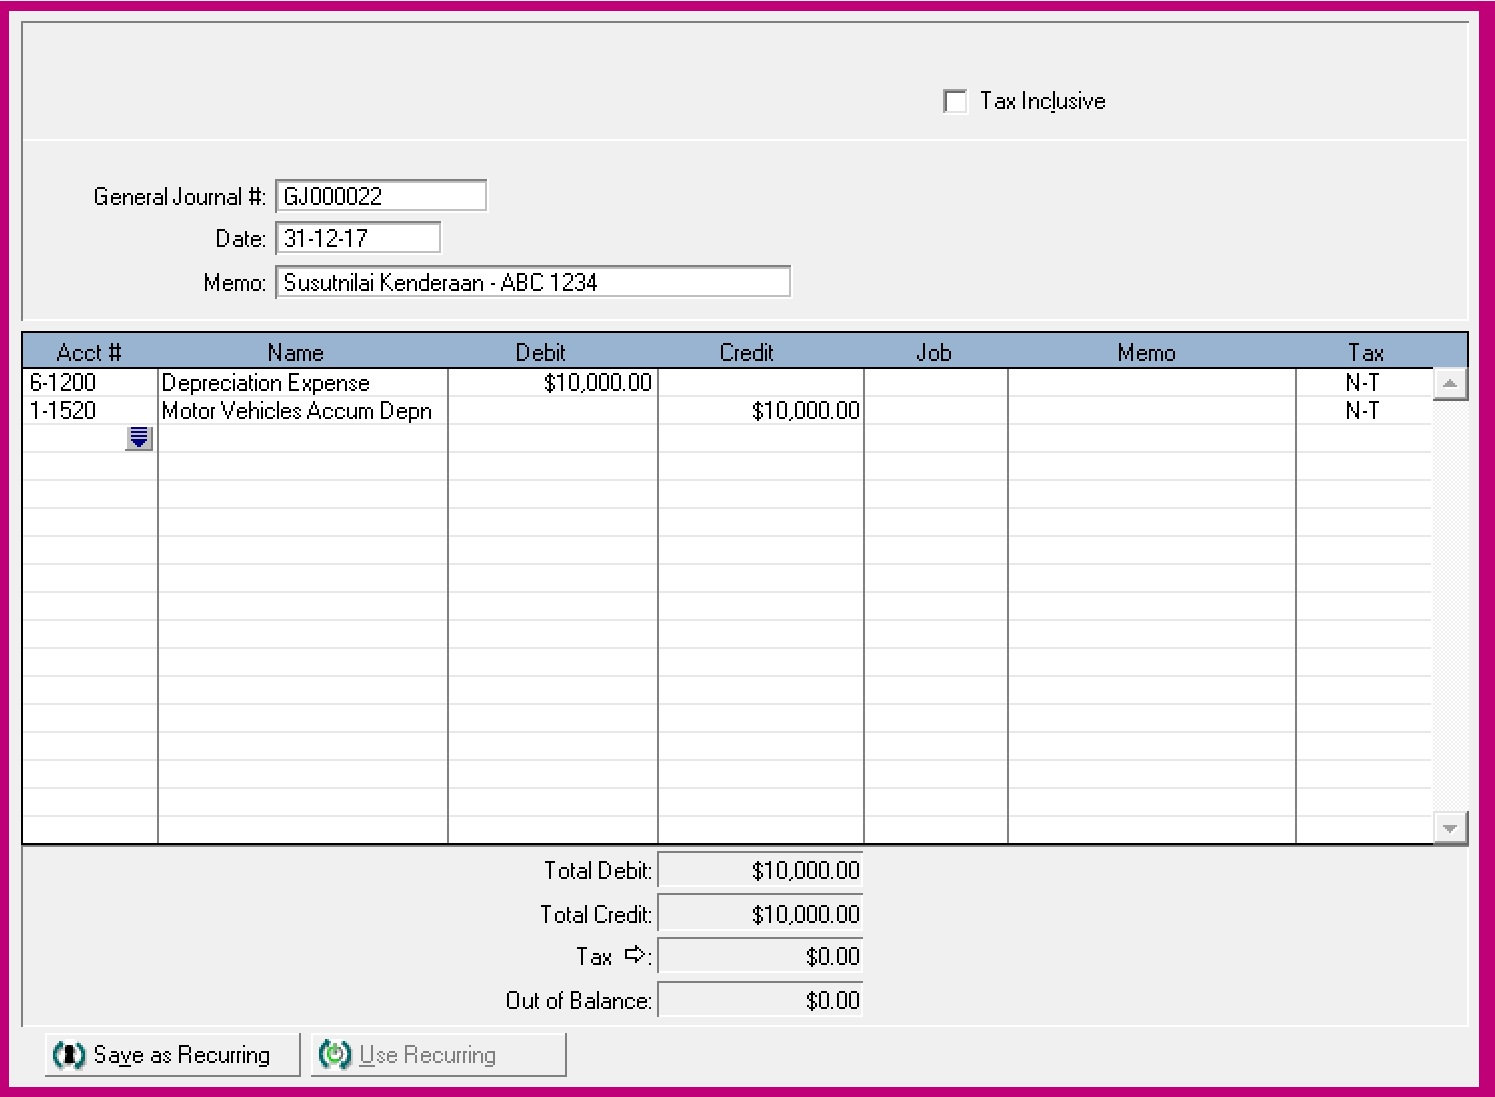Enable the Tax Inclusive checkbox
This screenshot has width=1495, height=1097.
955,101
